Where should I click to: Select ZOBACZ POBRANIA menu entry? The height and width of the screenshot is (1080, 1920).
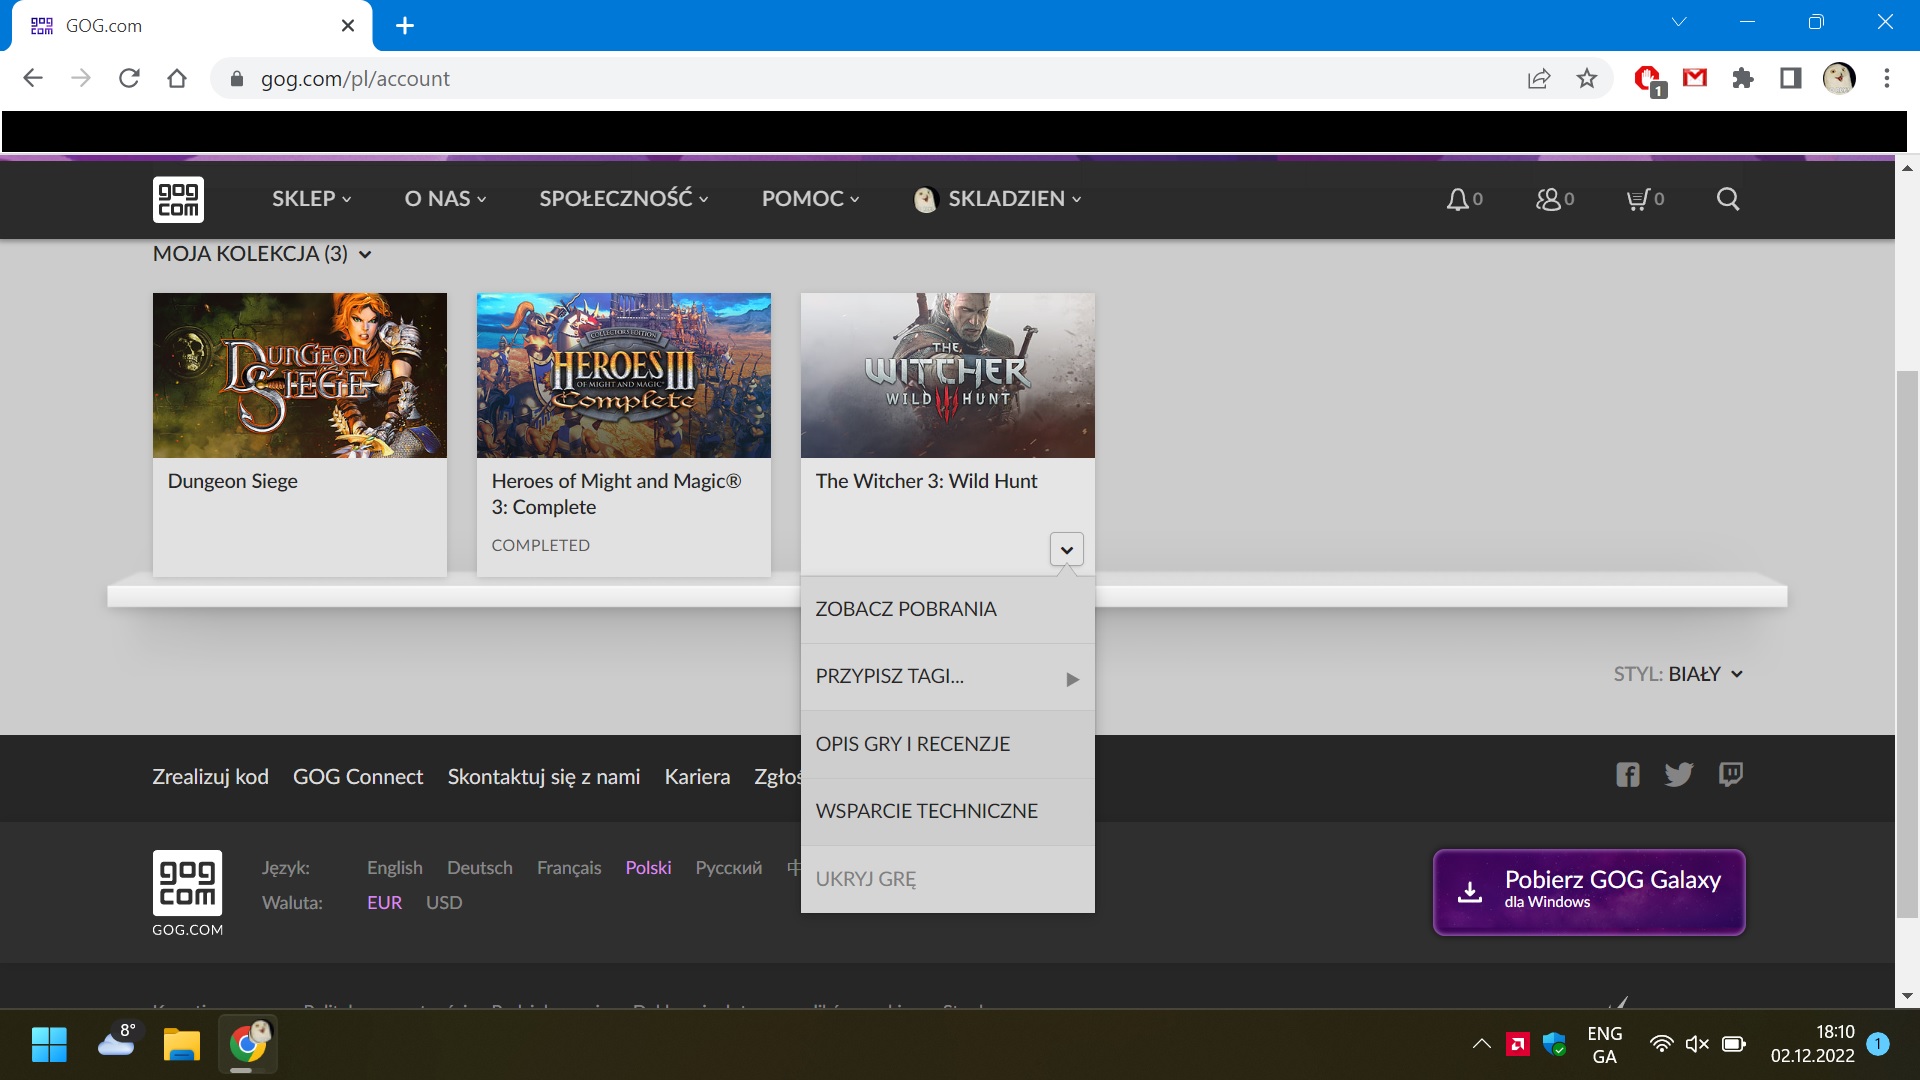pos(948,609)
